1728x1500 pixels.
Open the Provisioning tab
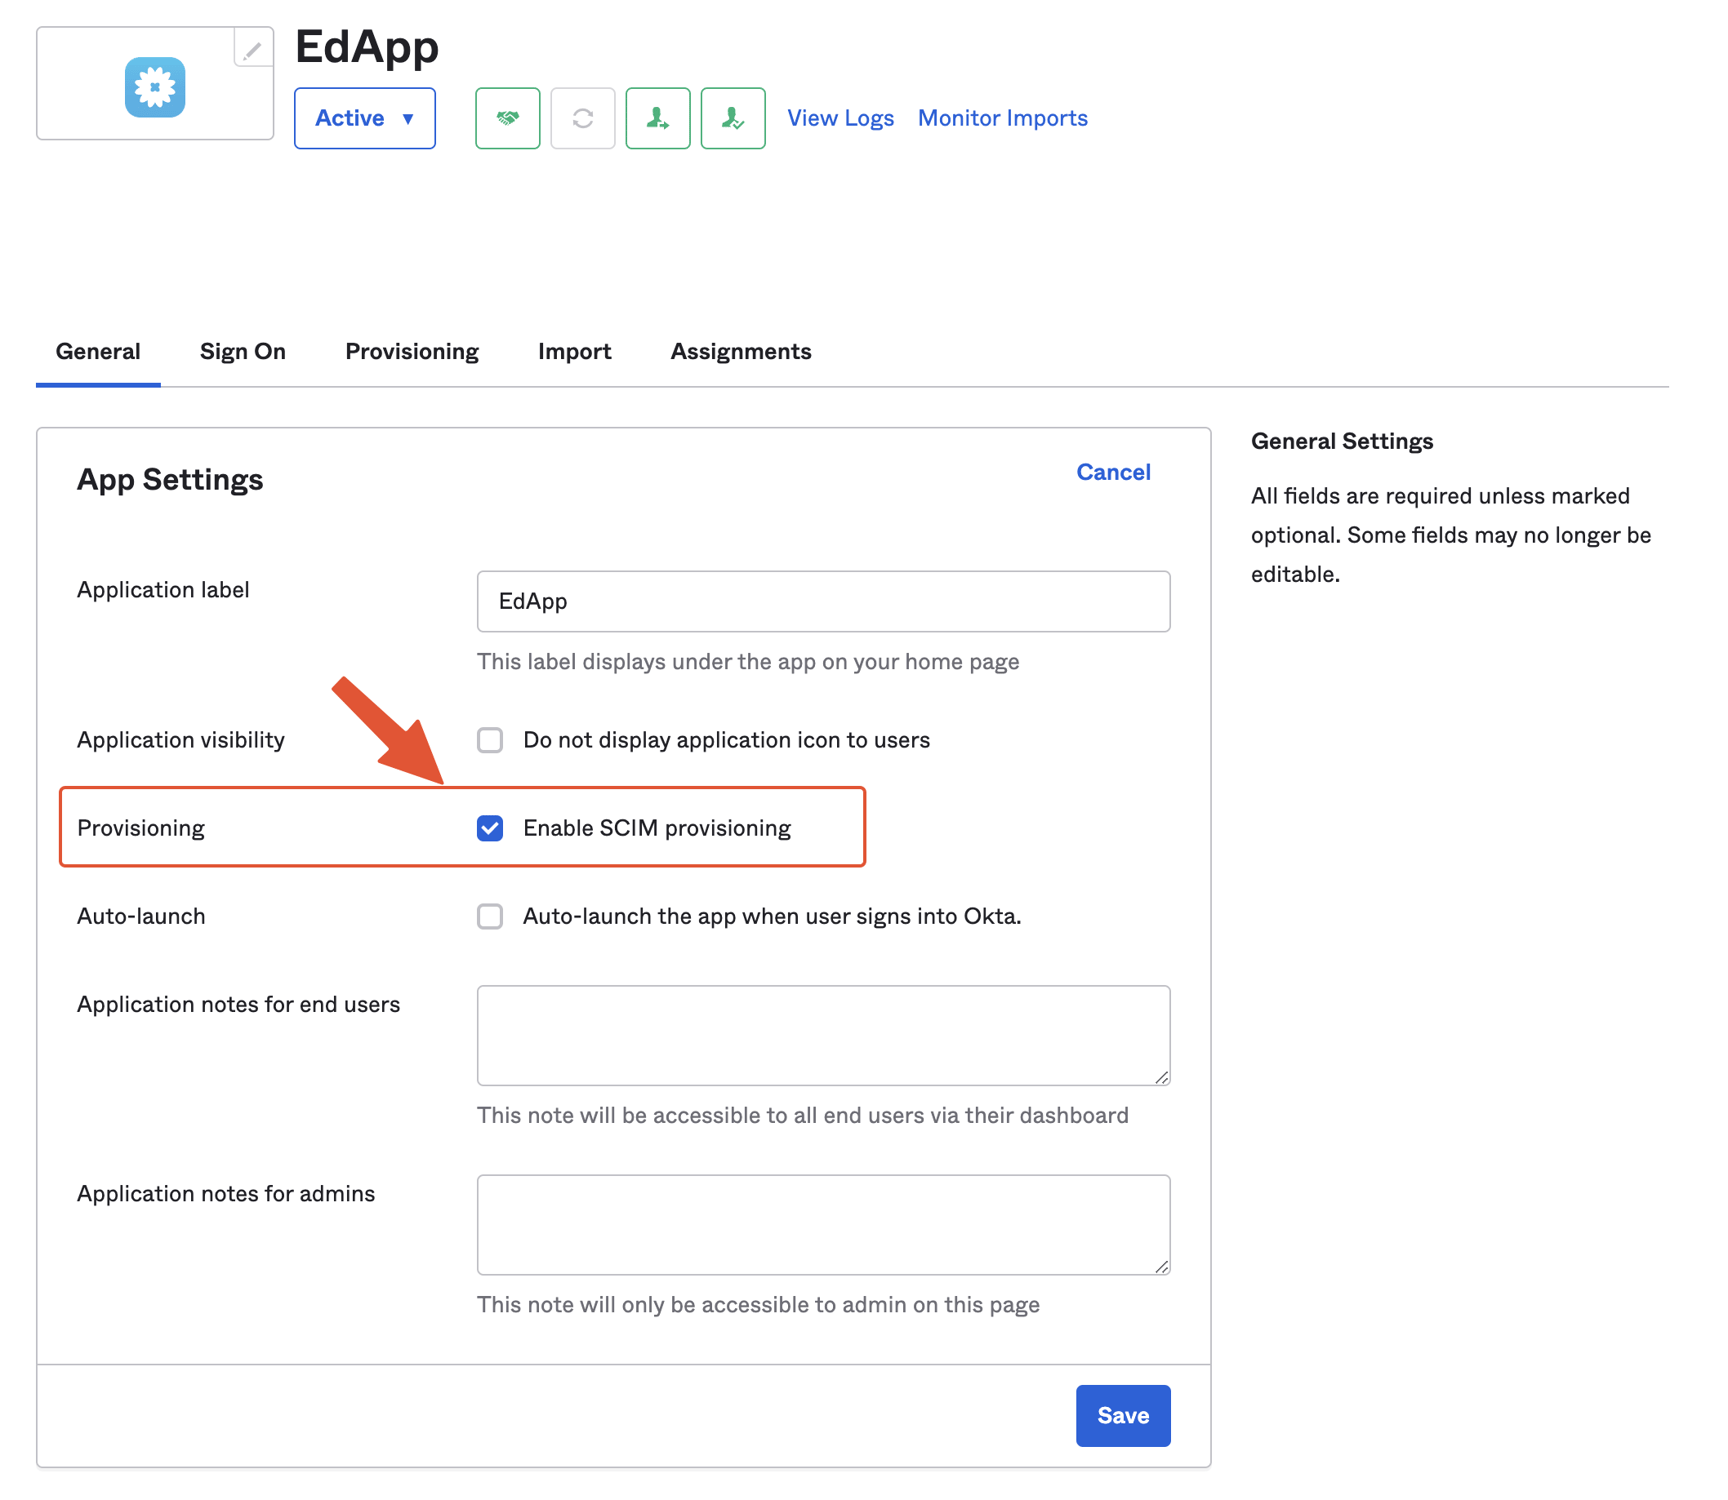411,351
